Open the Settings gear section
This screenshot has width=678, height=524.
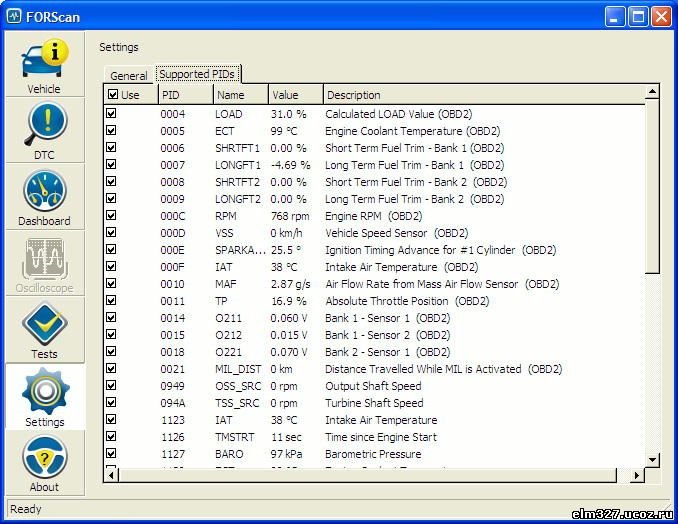[x=45, y=397]
